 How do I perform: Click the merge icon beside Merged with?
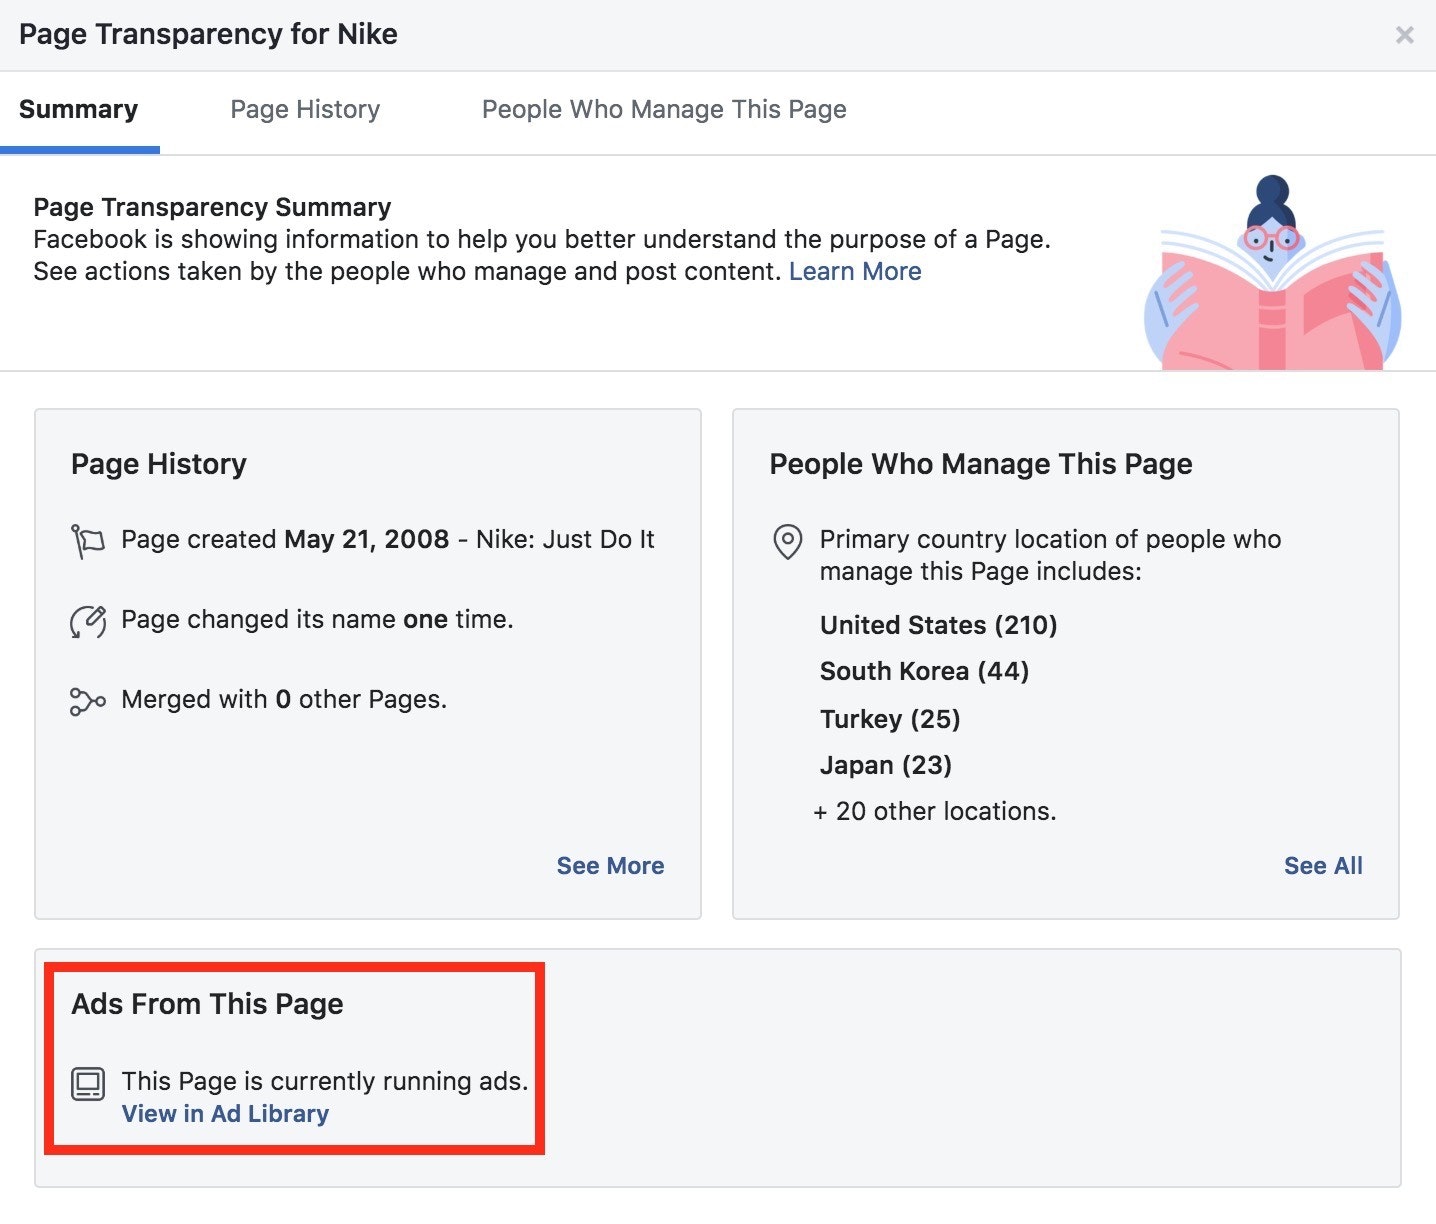88,701
